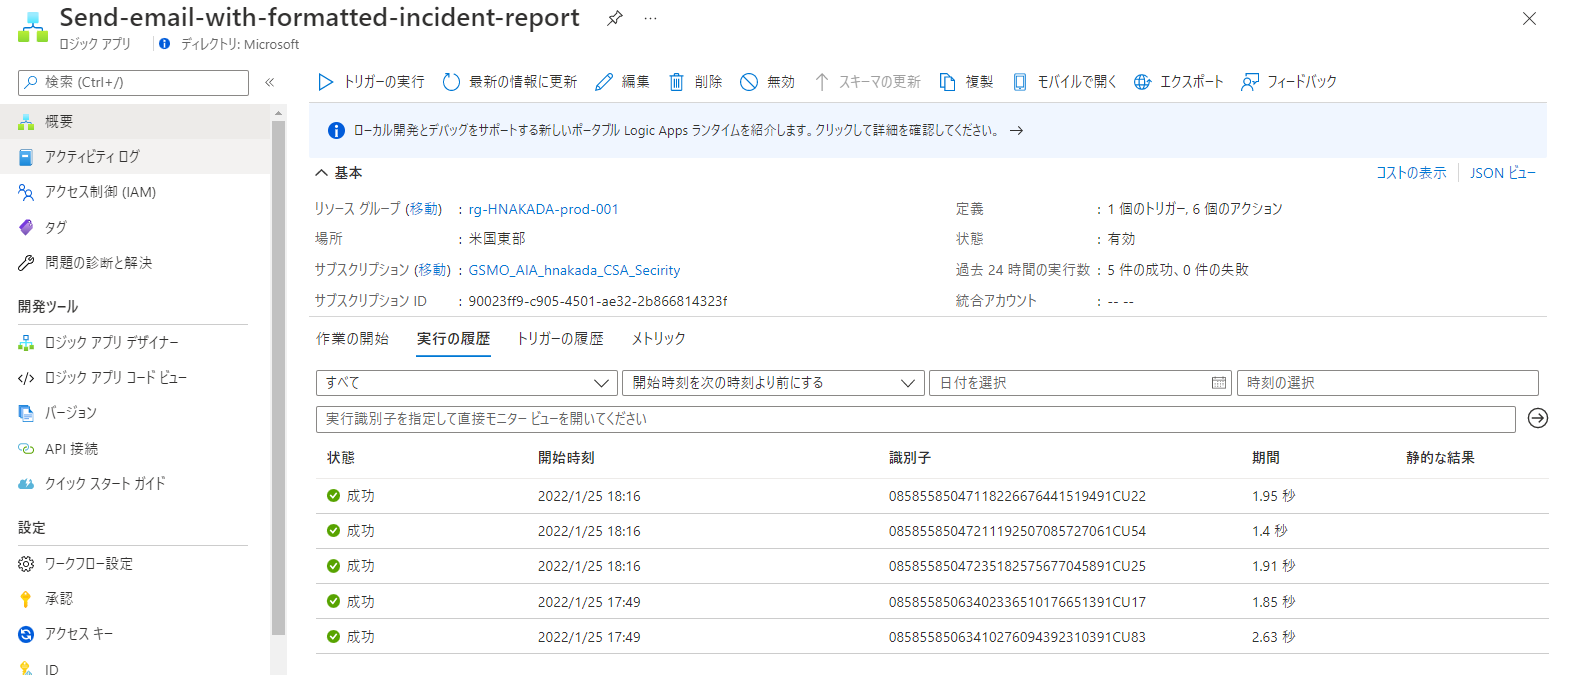Open アクセス キー menu item
This screenshot has height=675, width=1569.
coord(135,634)
